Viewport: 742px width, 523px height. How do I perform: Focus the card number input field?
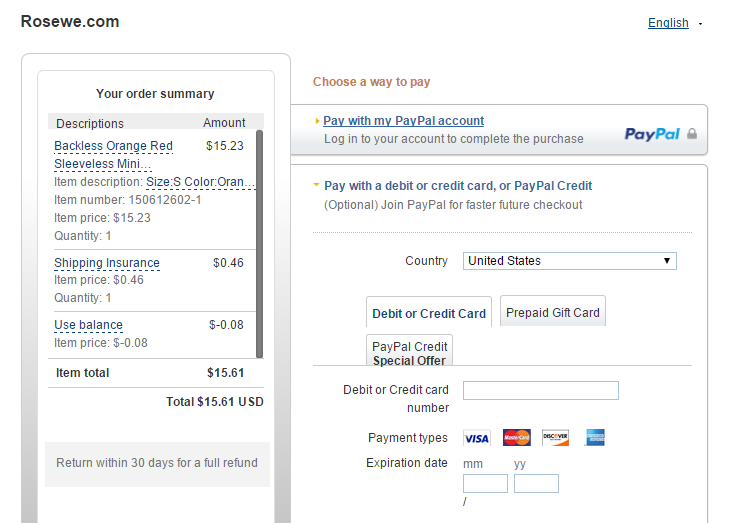540,390
